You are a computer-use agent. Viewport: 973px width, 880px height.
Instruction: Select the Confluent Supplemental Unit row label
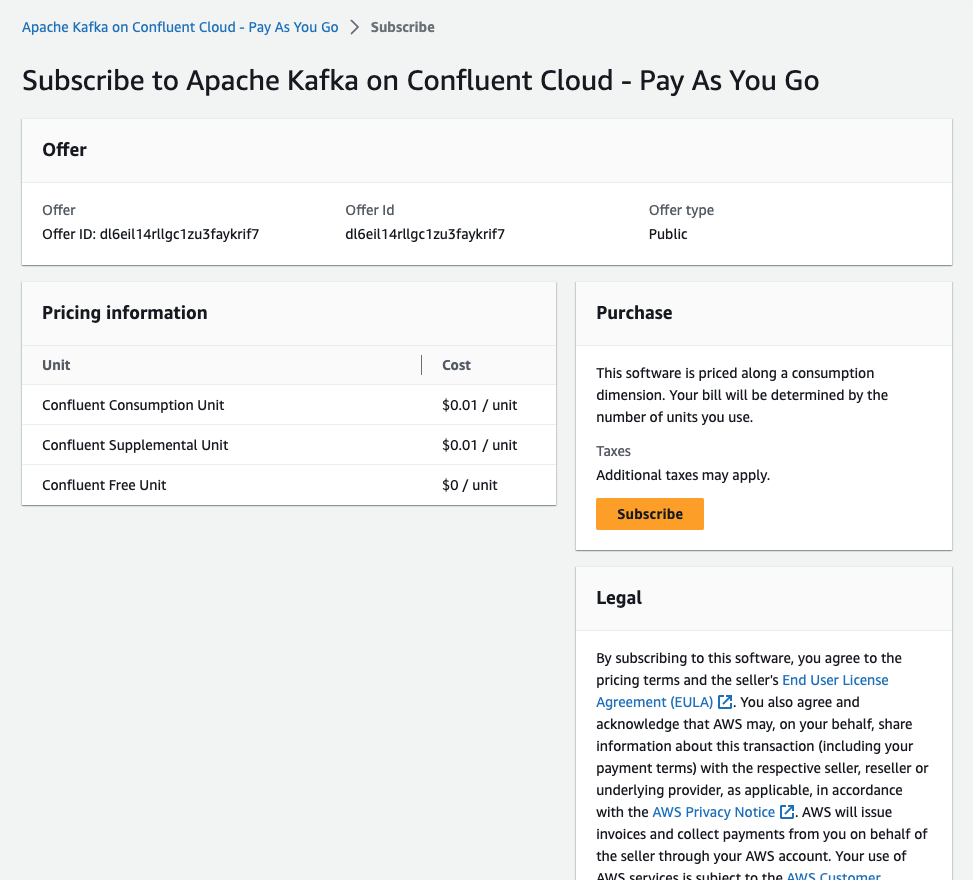tap(135, 445)
